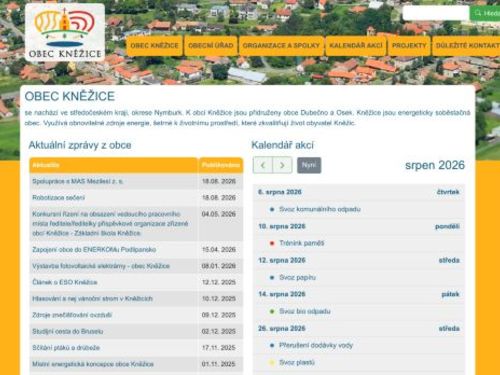Image resolution: width=500 pixels, height=375 pixels.
Task: Focus the search input field
Action: click(x=436, y=13)
